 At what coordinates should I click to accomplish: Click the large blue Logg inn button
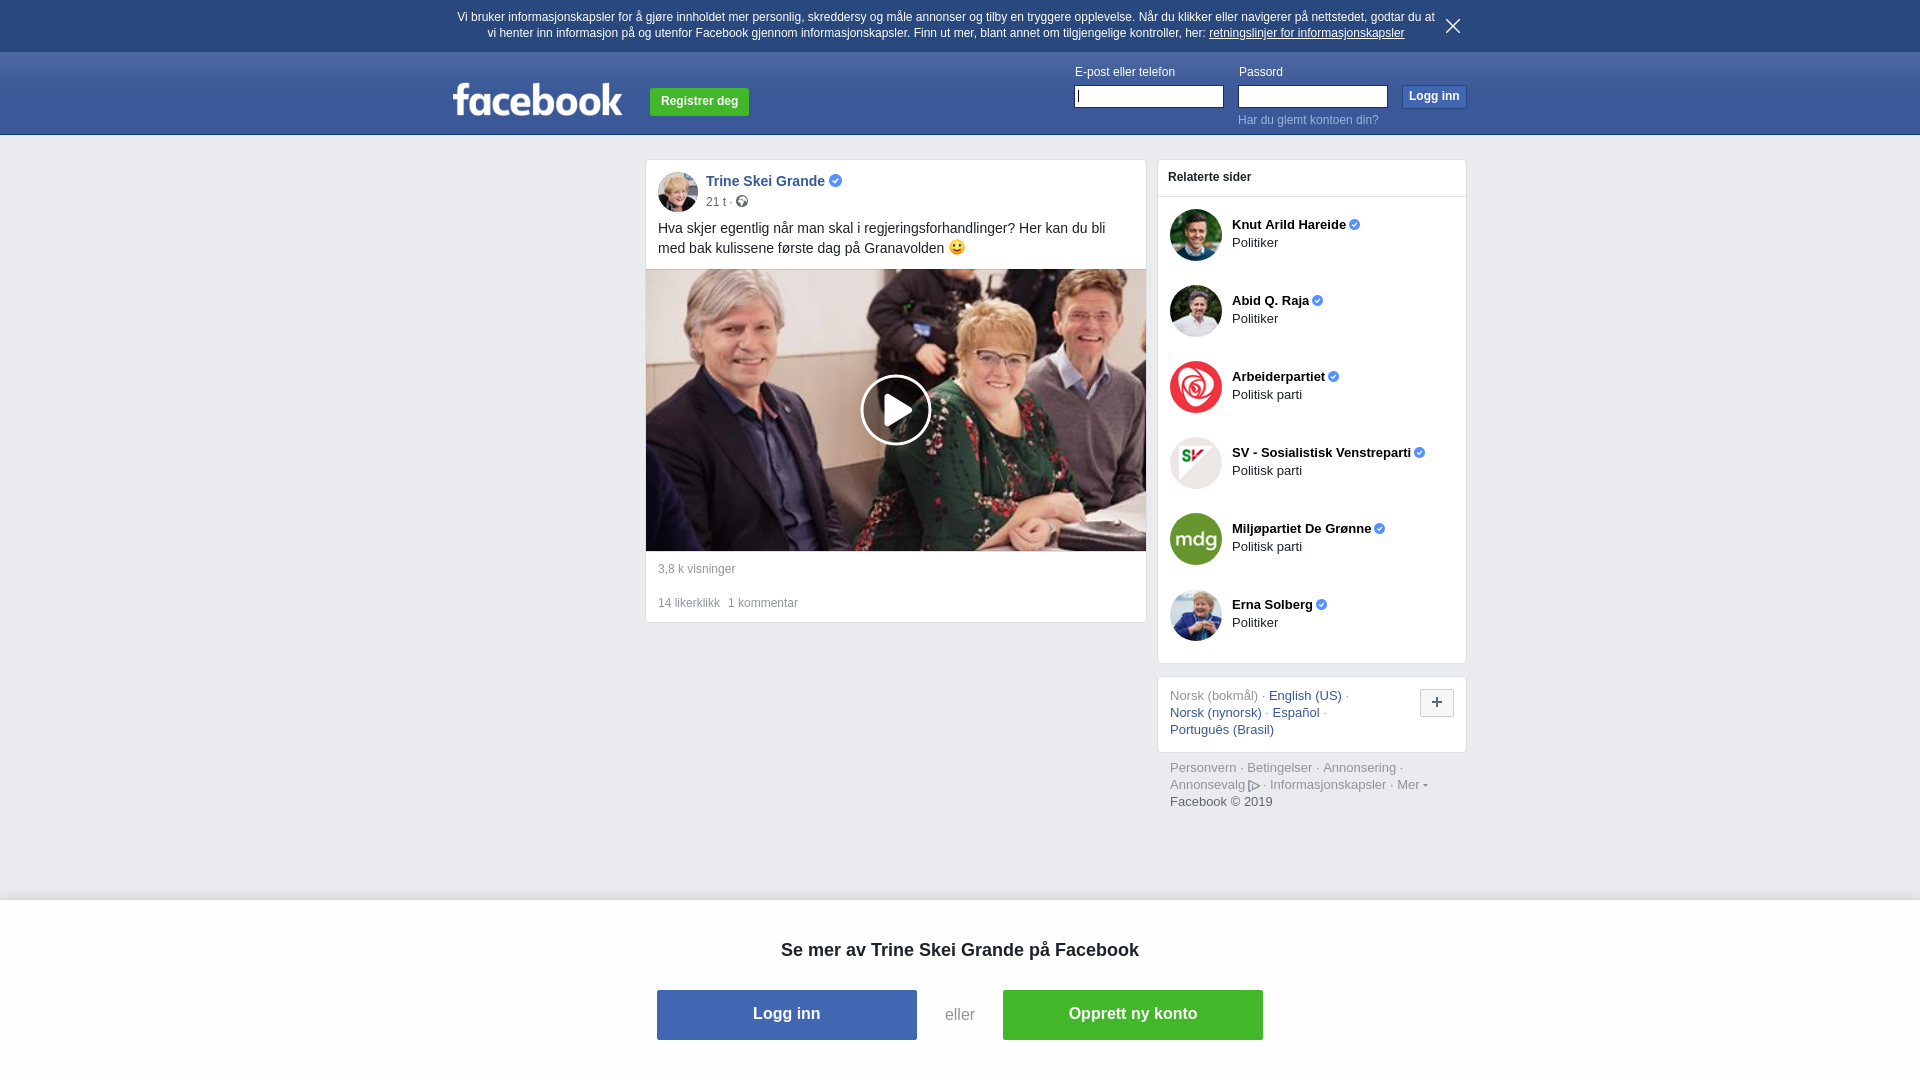[787, 1015]
